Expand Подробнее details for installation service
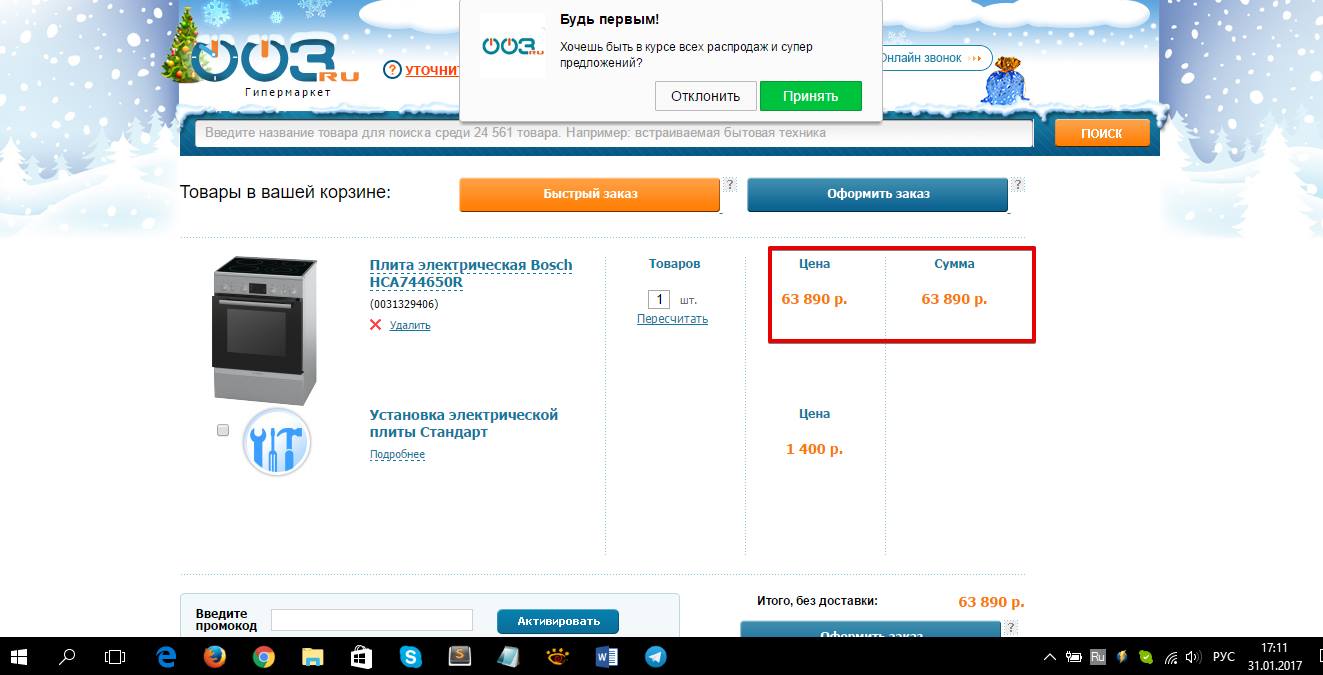 tap(397, 455)
